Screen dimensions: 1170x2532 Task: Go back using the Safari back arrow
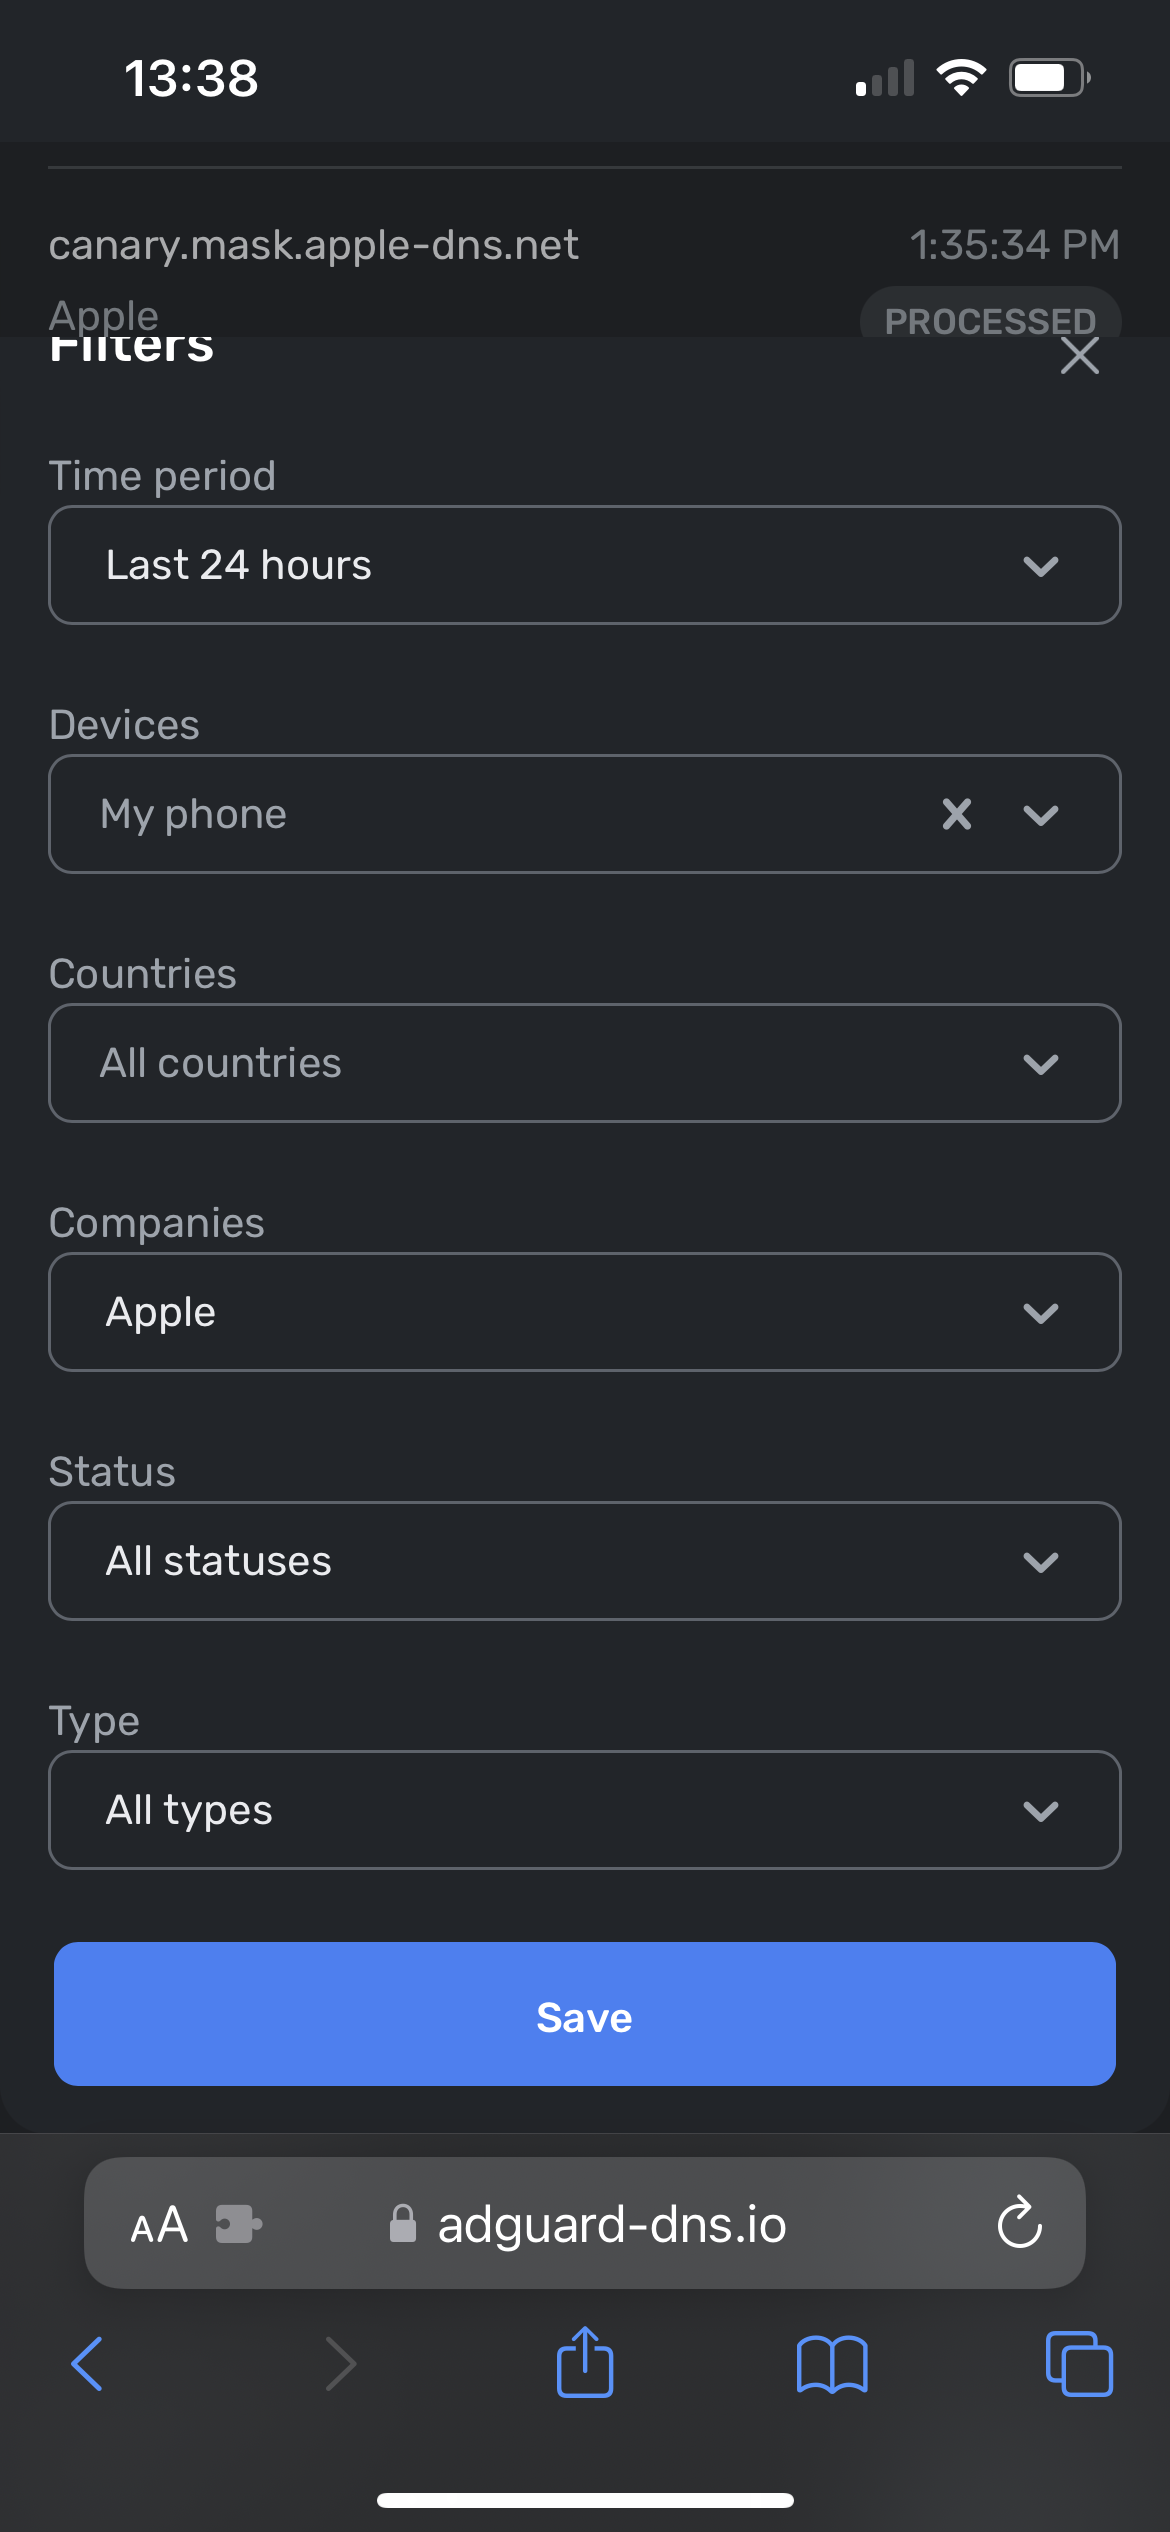(x=87, y=2363)
